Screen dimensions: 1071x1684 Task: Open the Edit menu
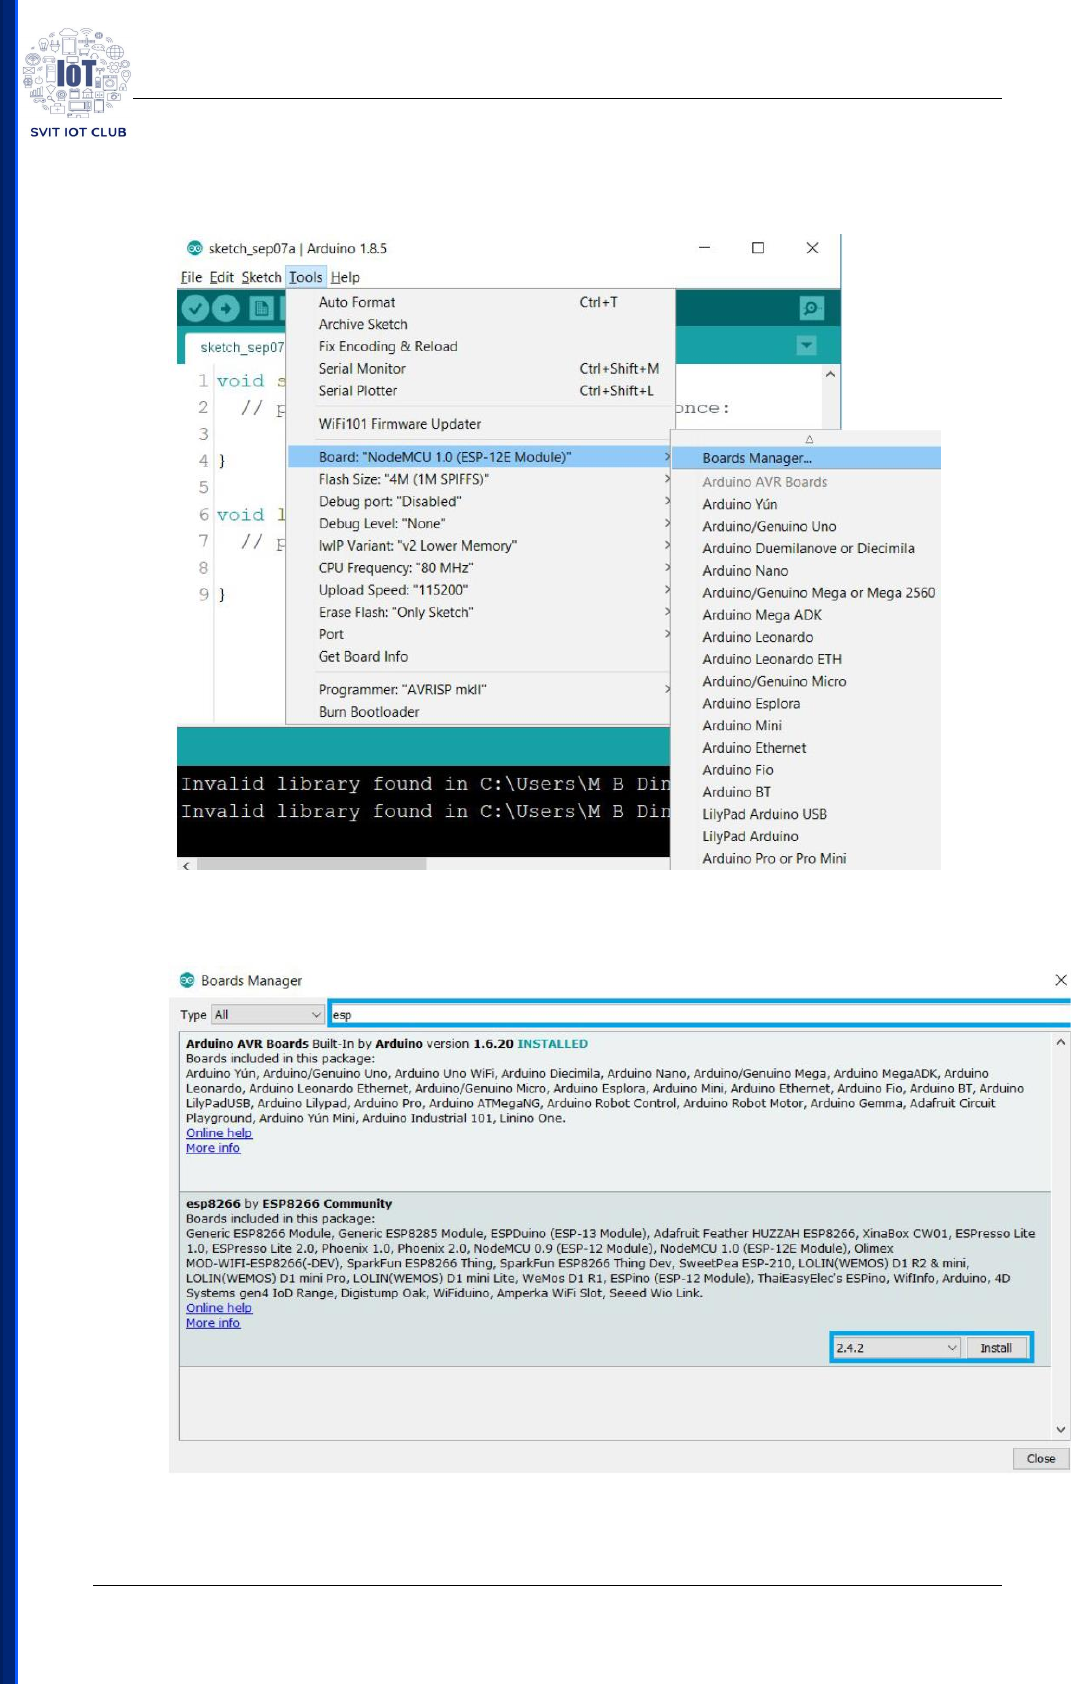221,277
